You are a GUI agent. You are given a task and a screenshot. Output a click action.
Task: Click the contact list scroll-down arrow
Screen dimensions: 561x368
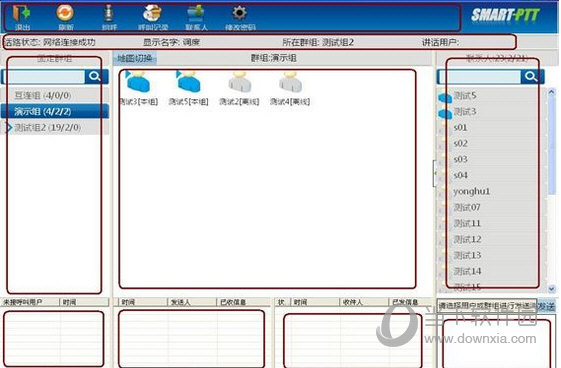551,288
